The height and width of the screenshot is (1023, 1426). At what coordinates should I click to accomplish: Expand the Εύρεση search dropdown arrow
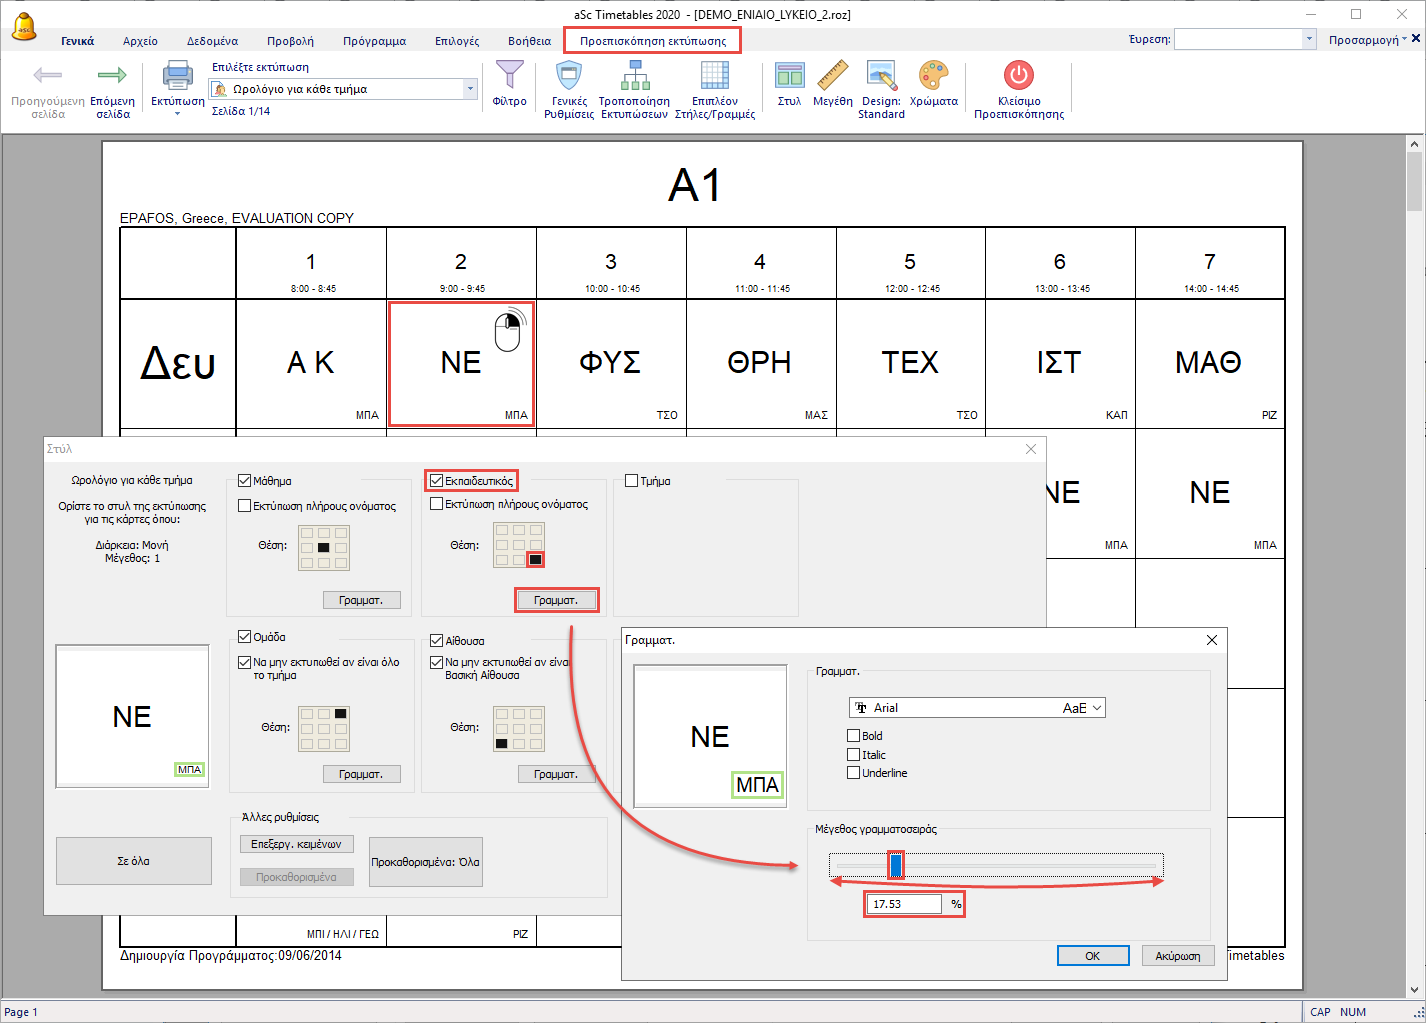(1309, 39)
